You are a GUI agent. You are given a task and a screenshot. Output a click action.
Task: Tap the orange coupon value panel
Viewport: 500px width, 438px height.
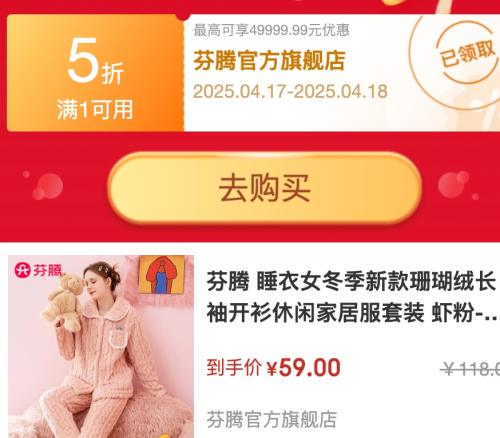(95, 73)
